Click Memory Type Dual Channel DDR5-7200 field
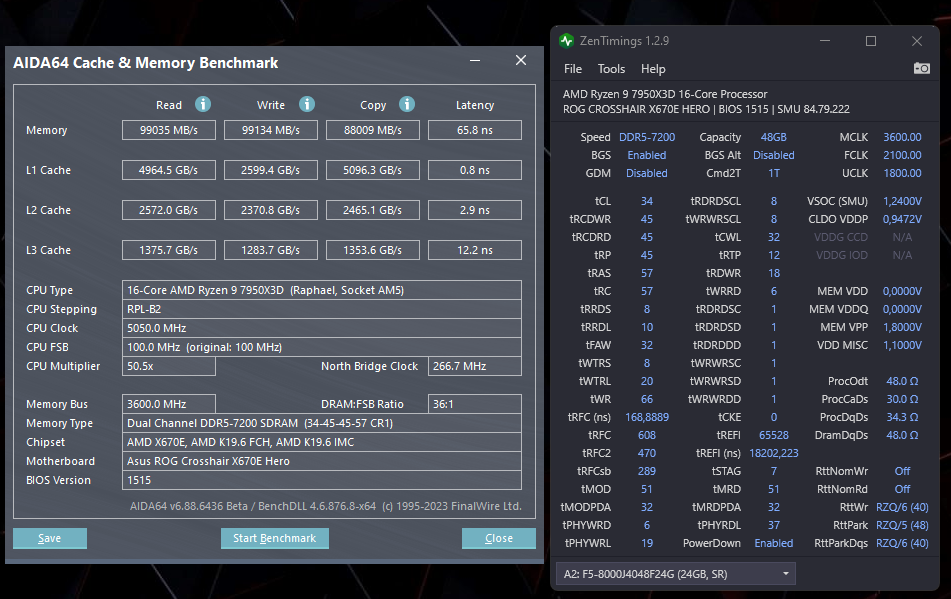This screenshot has height=599, width=951. [321, 423]
